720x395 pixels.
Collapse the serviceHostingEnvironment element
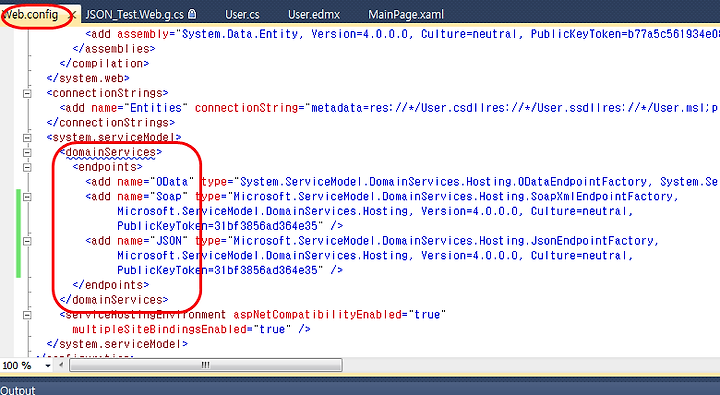tap(27, 315)
